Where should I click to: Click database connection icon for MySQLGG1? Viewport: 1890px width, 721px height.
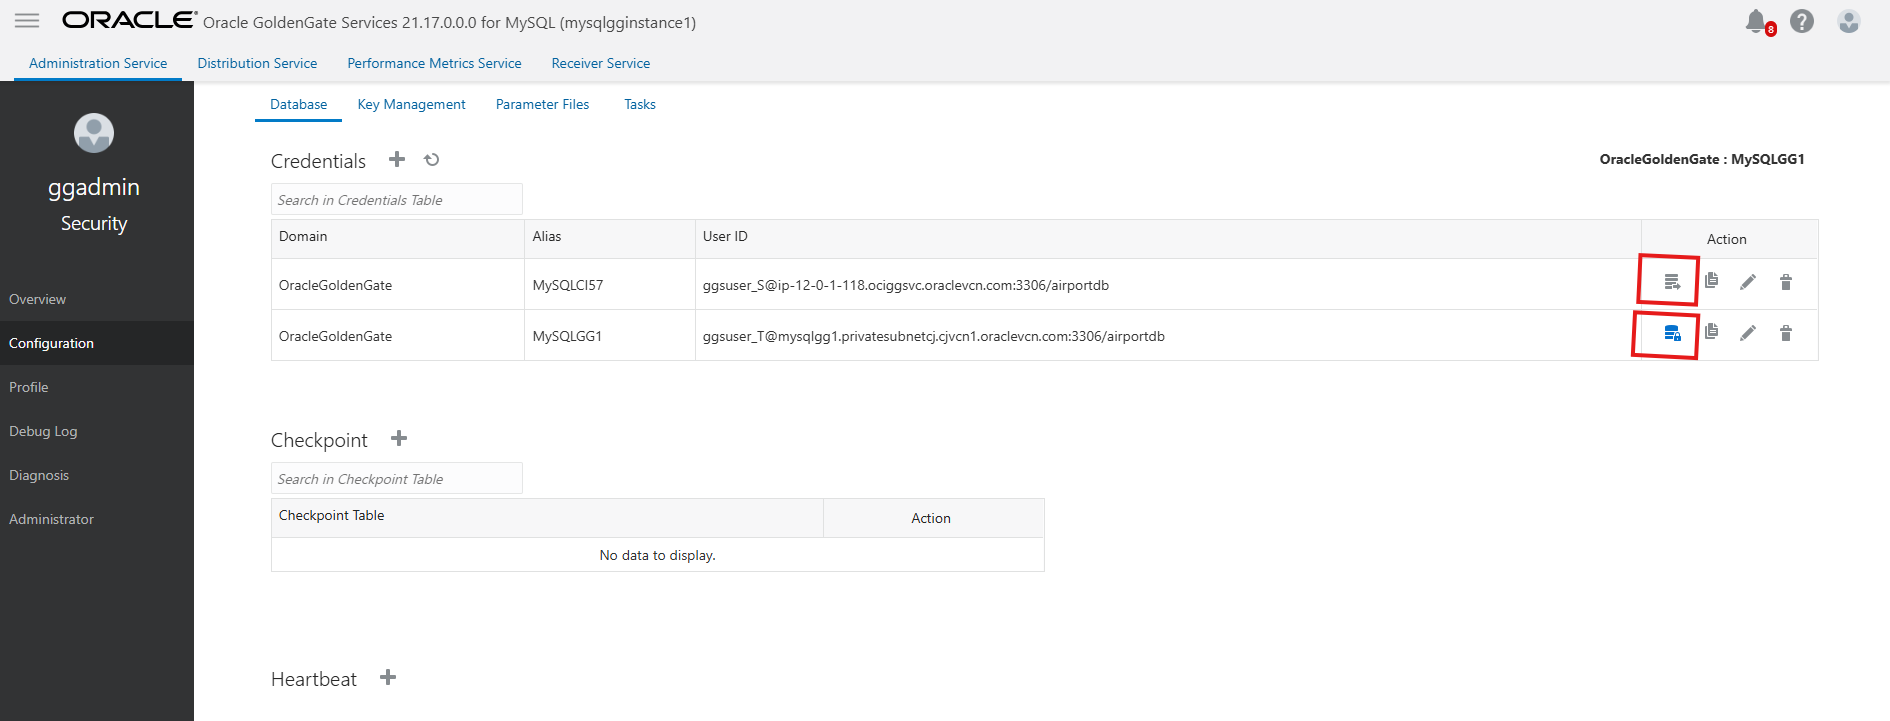click(1672, 333)
